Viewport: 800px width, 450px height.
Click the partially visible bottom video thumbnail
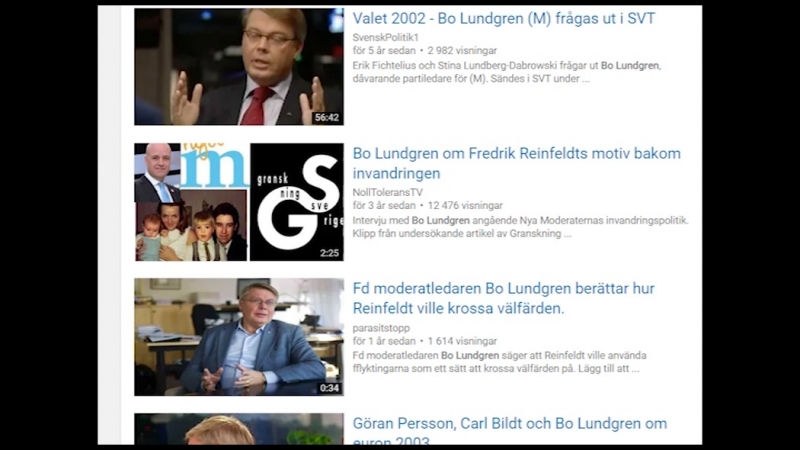coord(239,429)
